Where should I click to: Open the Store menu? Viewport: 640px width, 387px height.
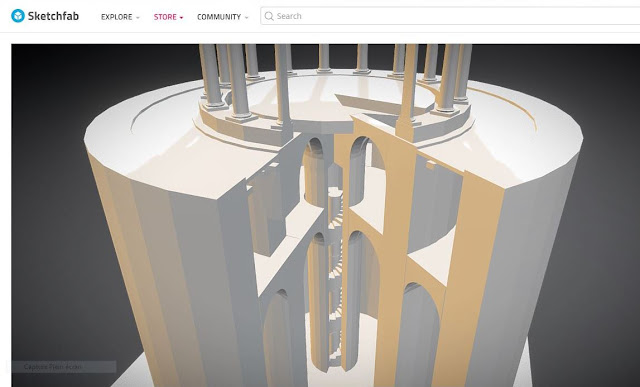[165, 17]
